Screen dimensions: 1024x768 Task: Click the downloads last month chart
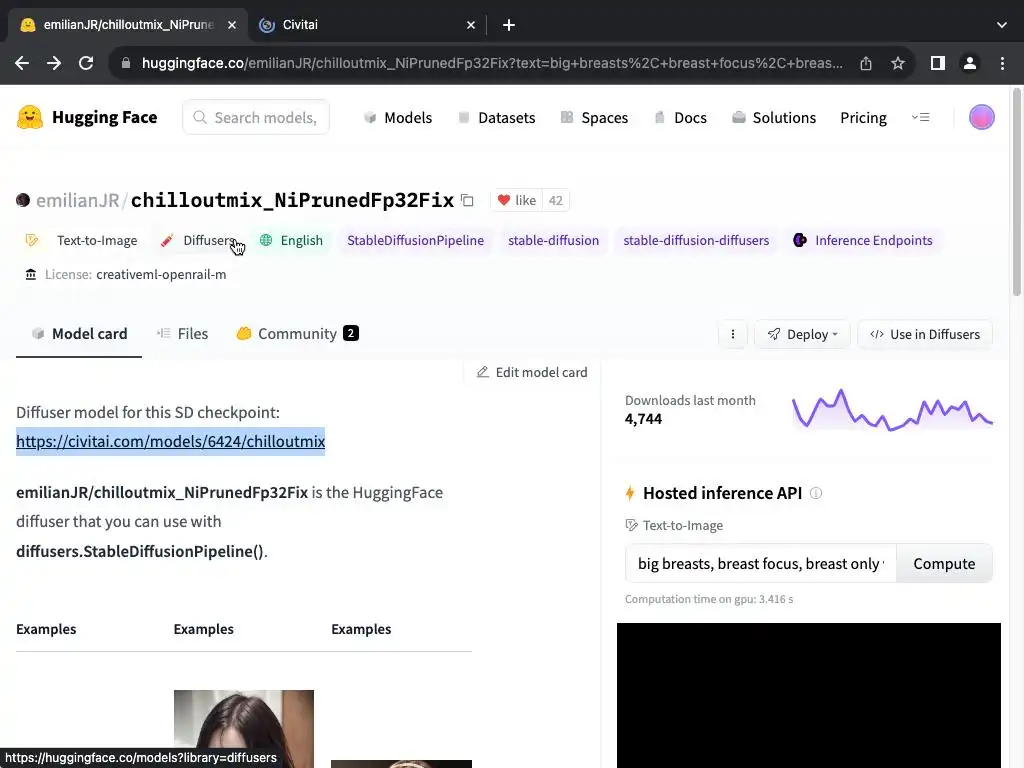coord(892,410)
